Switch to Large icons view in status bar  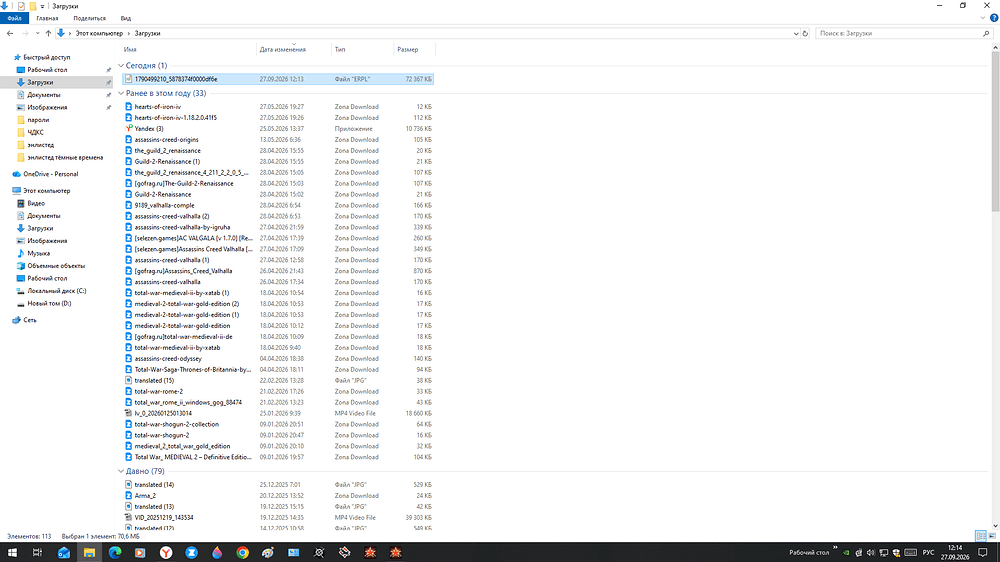click(x=992, y=536)
